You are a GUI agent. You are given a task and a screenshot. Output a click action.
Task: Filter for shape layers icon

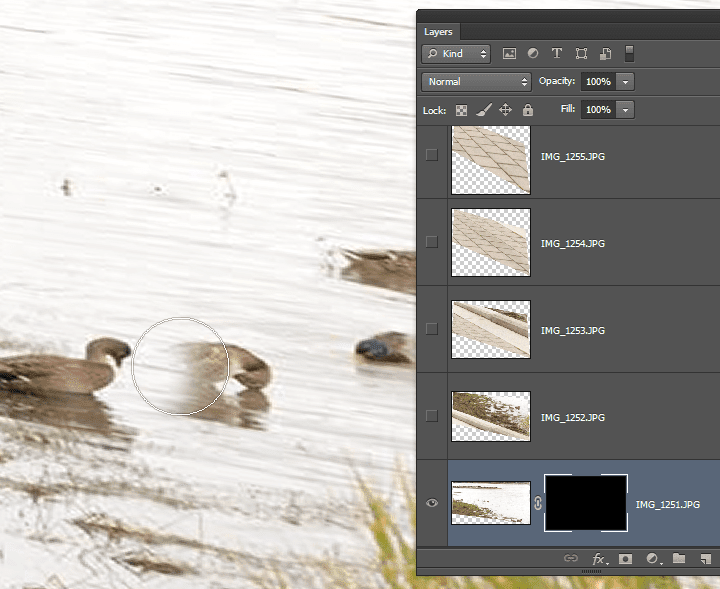click(581, 54)
